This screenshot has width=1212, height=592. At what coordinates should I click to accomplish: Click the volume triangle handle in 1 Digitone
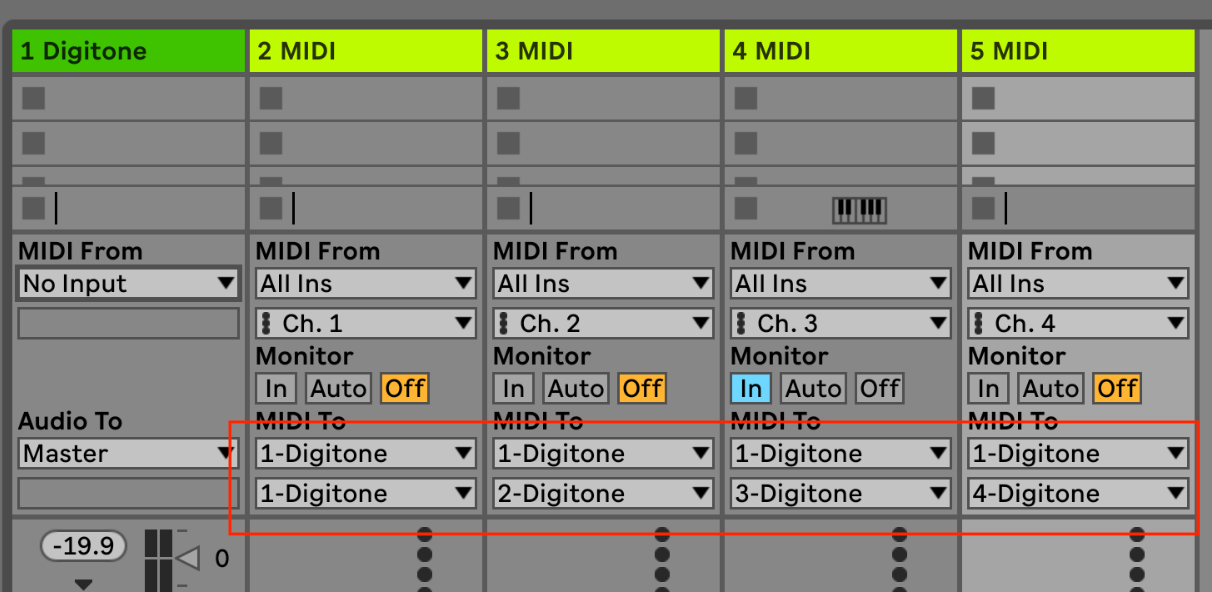tap(188, 557)
